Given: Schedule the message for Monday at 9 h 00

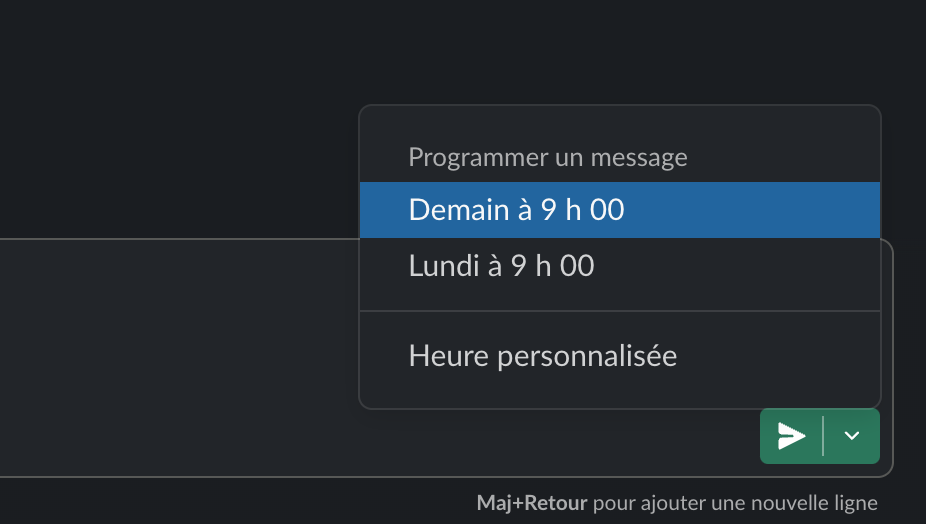Looking at the screenshot, I should pyautogui.click(x=502, y=266).
